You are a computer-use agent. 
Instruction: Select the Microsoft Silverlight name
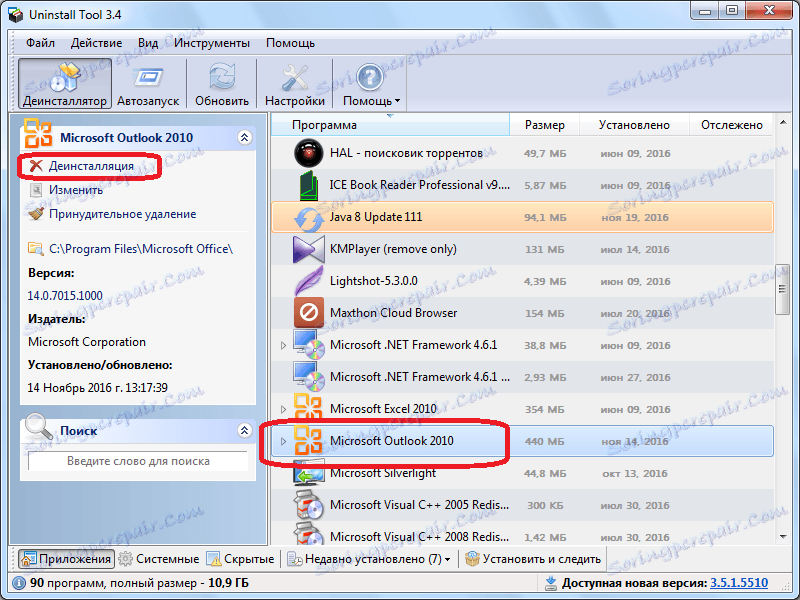[383, 473]
